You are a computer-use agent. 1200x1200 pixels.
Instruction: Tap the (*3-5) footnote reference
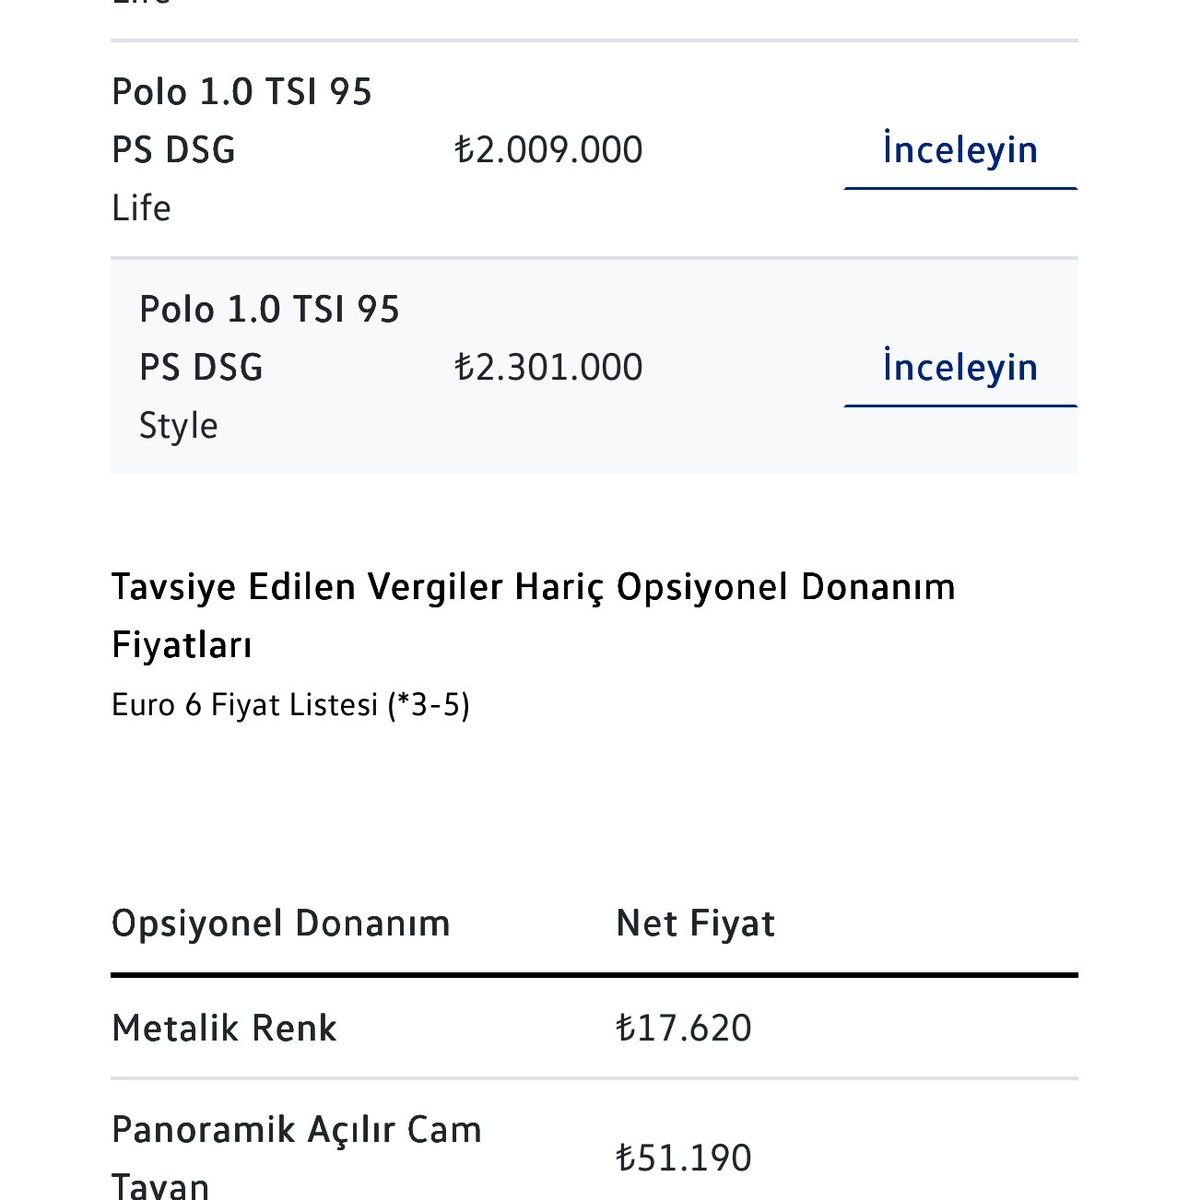click(x=428, y=705)
